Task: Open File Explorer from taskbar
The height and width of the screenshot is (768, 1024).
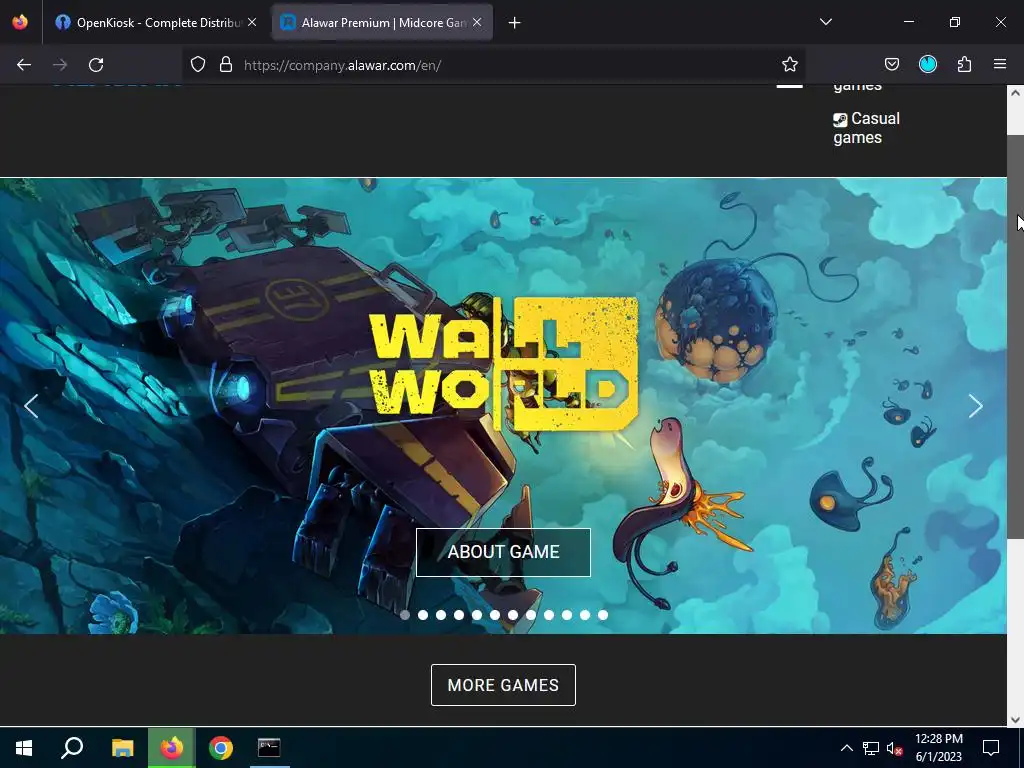Action: [x=122, y=748]
